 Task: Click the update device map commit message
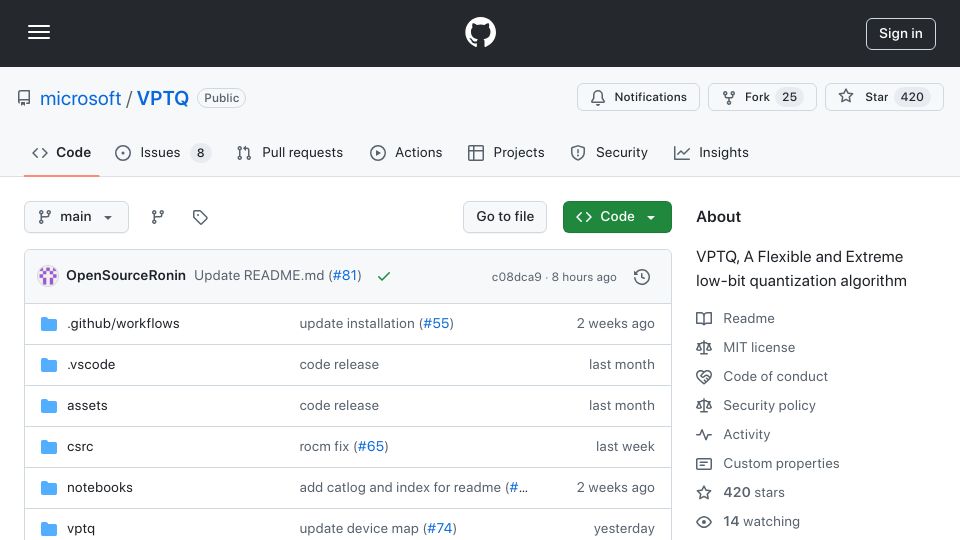pos(359,528)
